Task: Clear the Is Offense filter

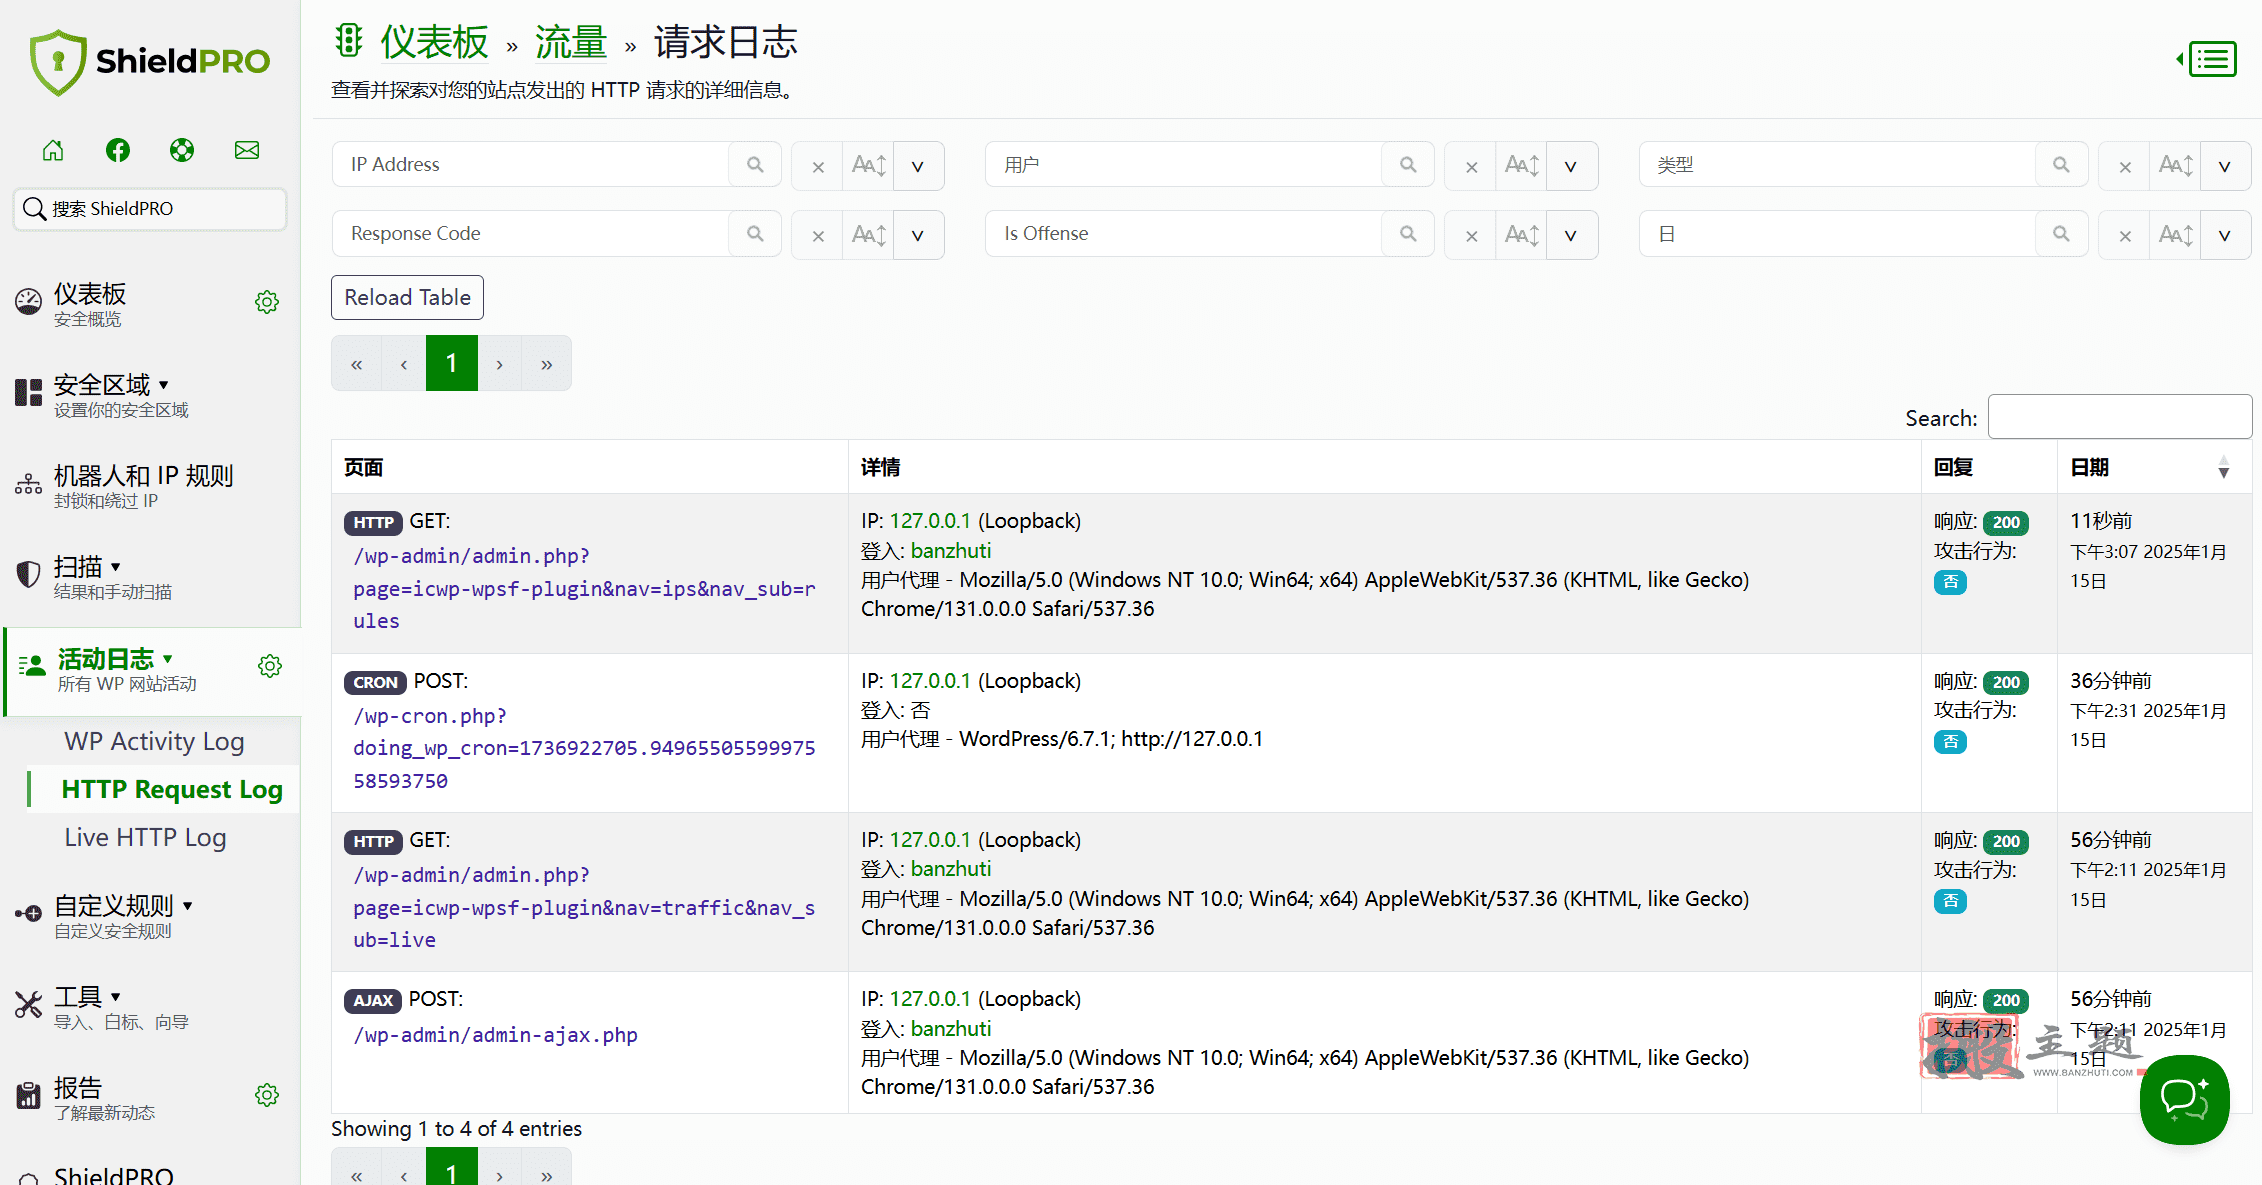Action: click(x=1471, y=235)
